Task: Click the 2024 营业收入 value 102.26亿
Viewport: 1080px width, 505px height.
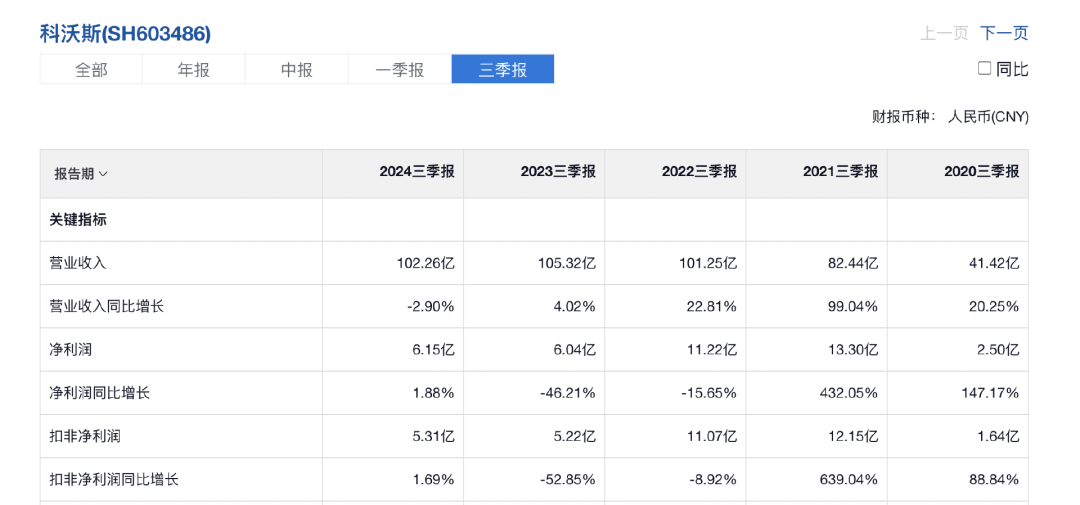Action: tap(426, 263)
